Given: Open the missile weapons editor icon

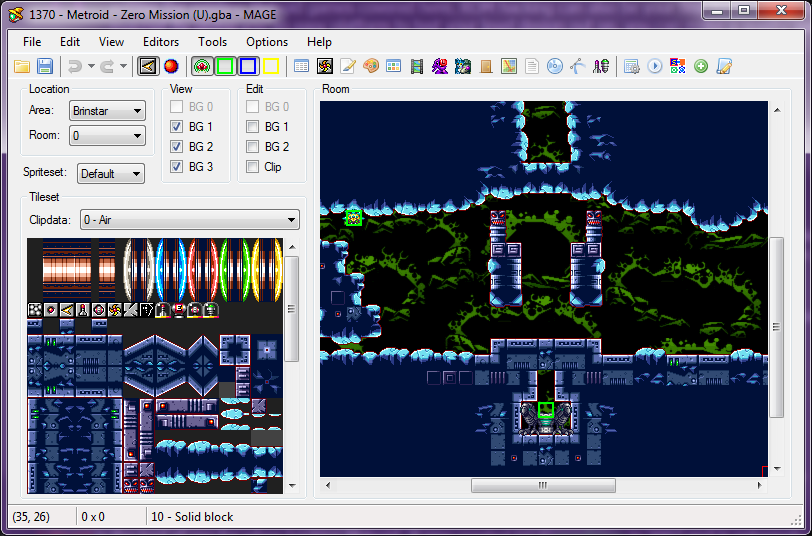Looking at the screenshot, I should 601,66.
